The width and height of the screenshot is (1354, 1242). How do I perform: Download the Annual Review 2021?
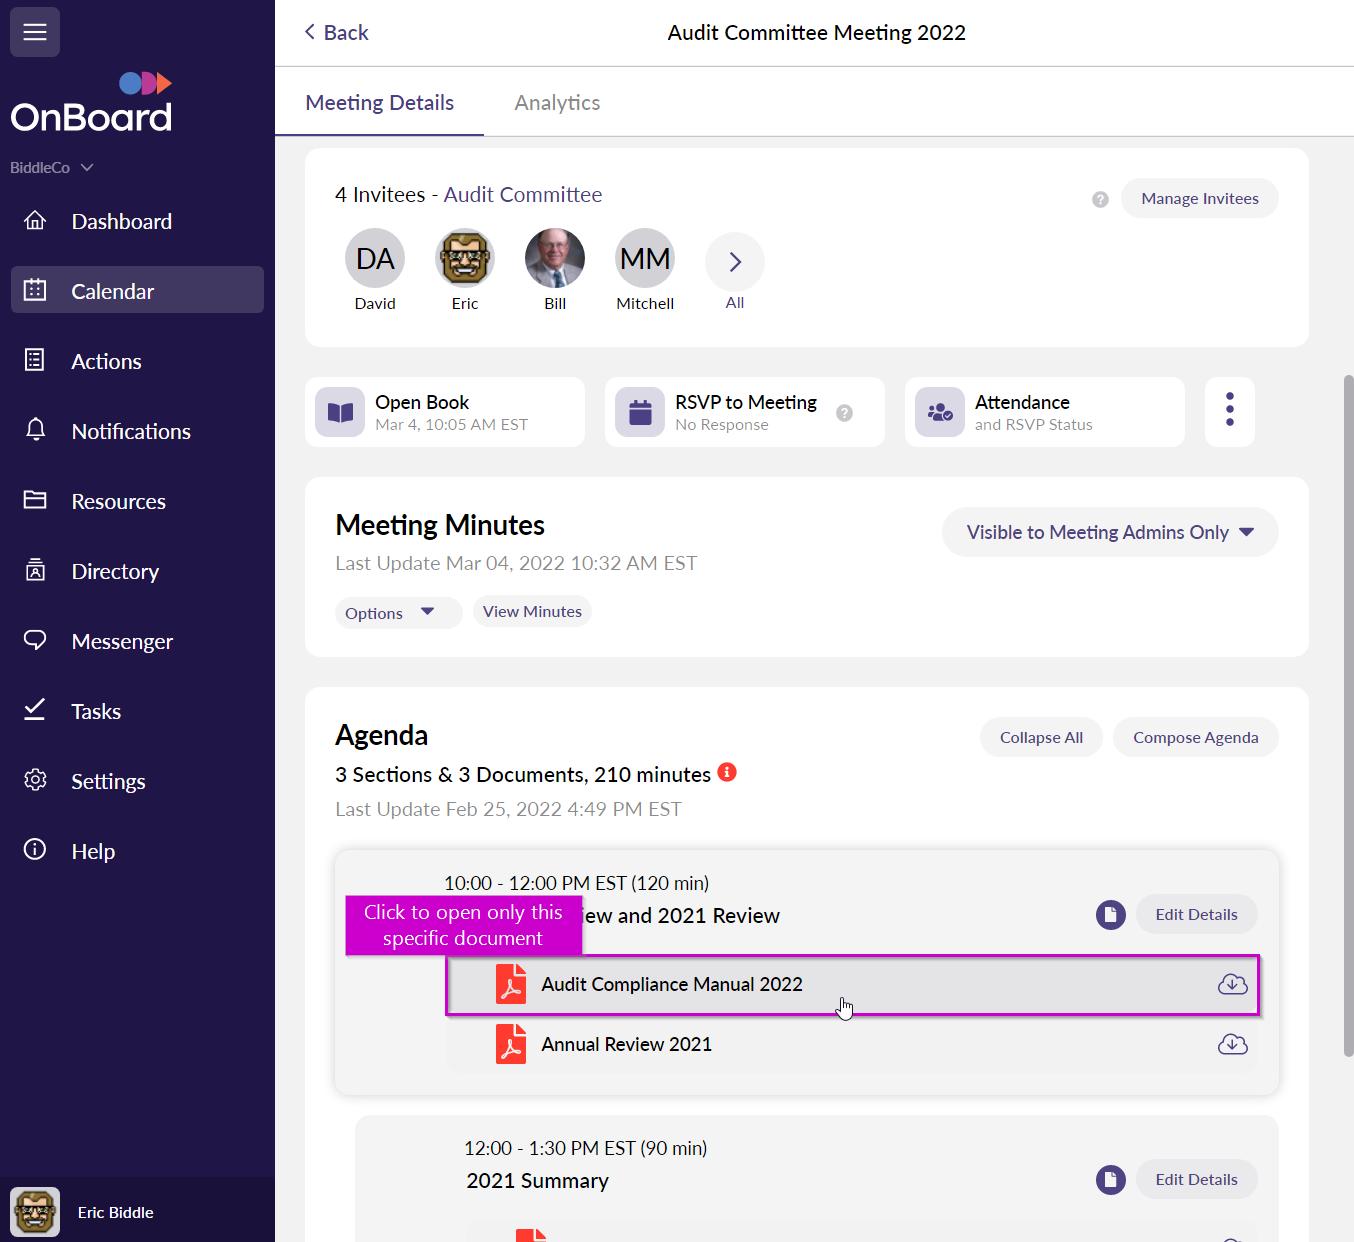point(1232,1044)
